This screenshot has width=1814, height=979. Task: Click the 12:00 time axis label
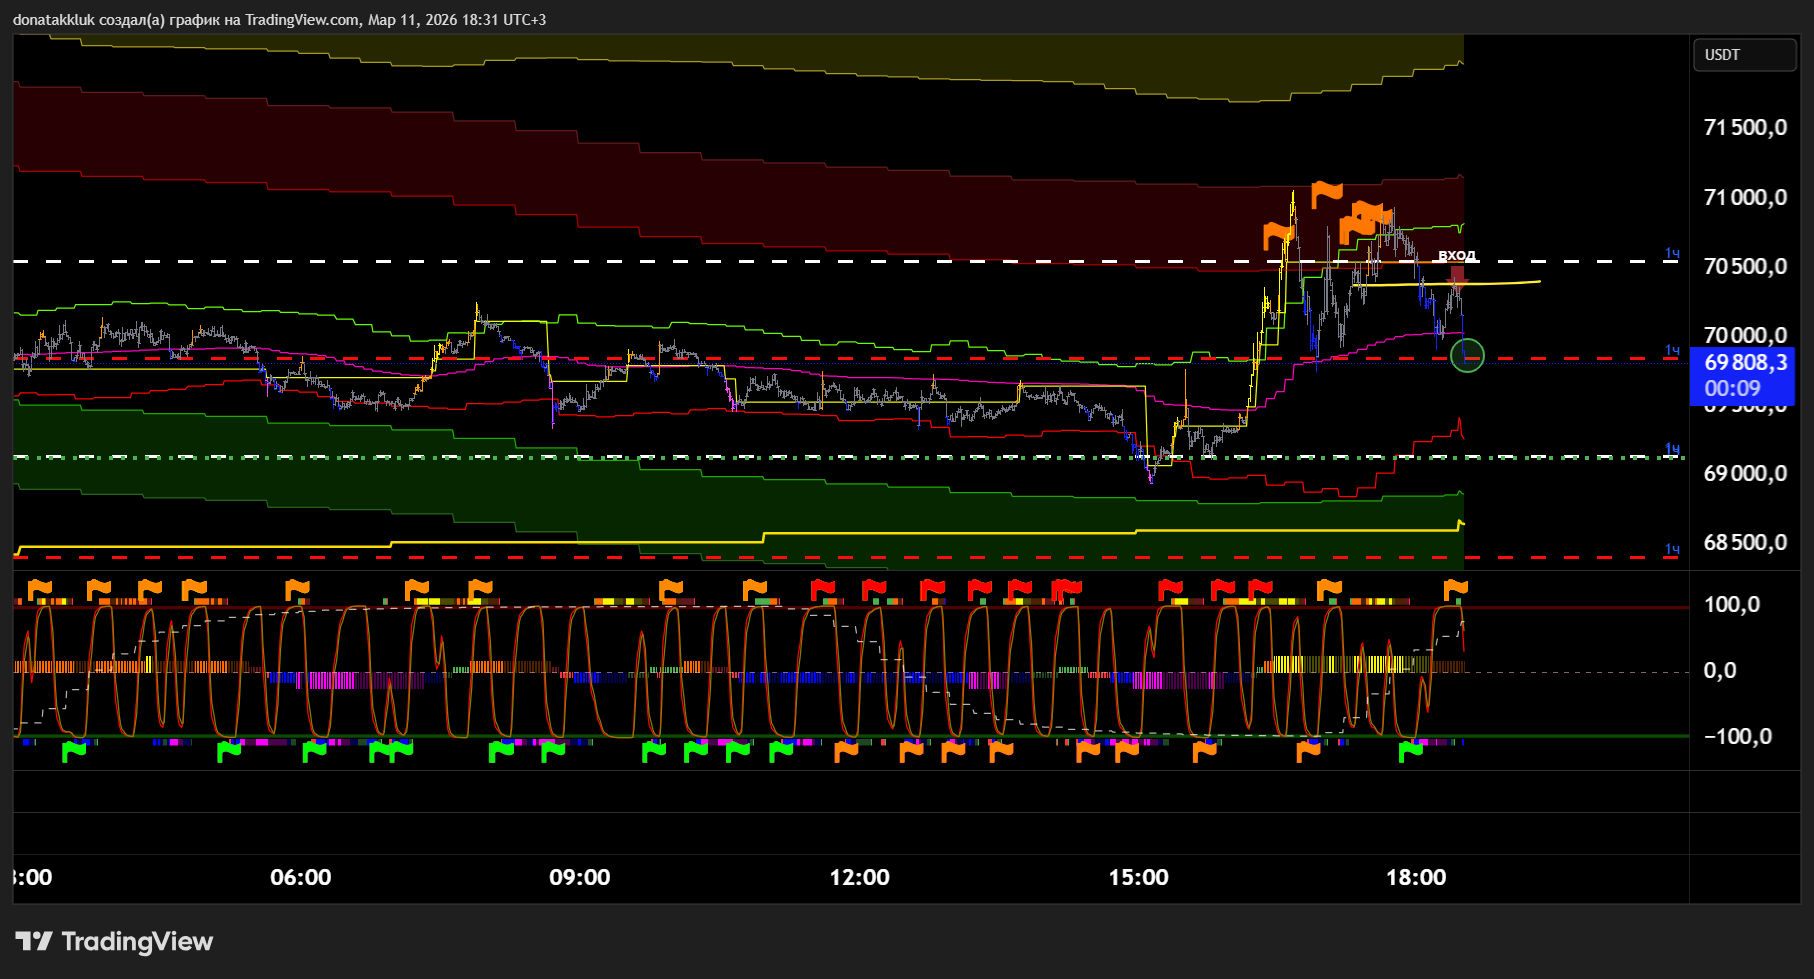tap(859, 877)
